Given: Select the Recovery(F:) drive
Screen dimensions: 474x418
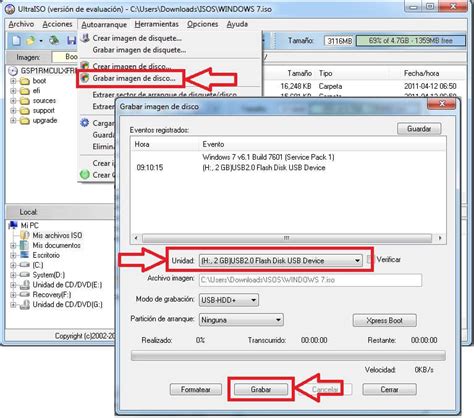Looking at the screenshot, I should (x=52, y=295).
